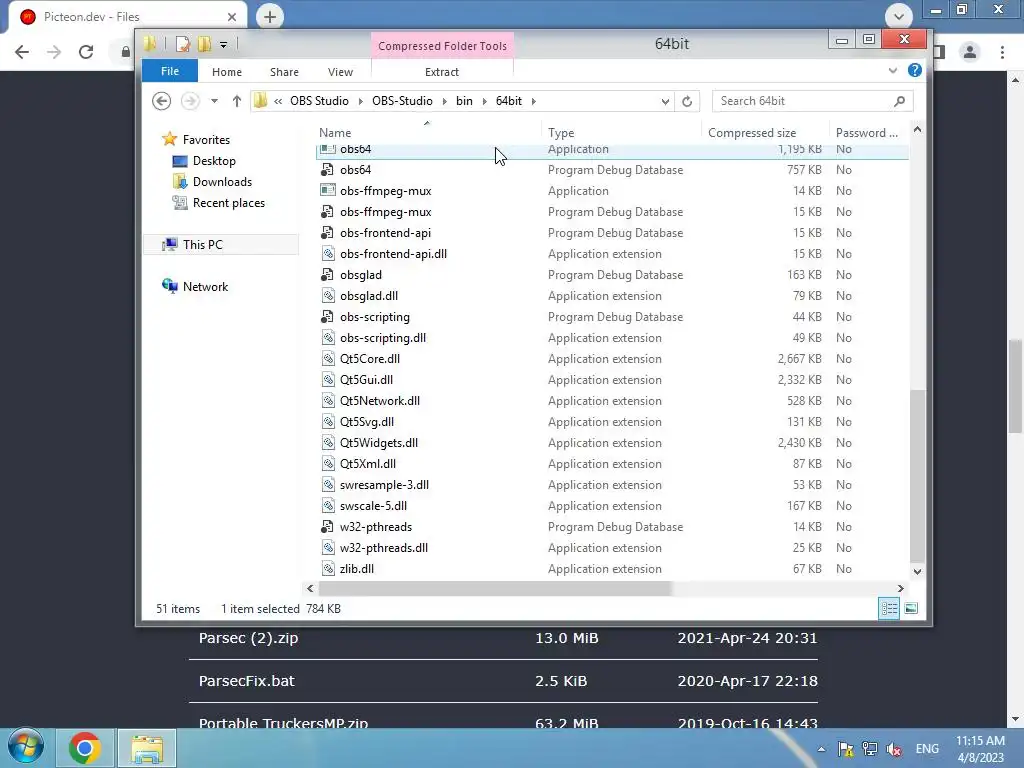This screenshot has width=1024, height=768.
Task: Open Explorer help question mark icon
Action: tap(914, 71)
